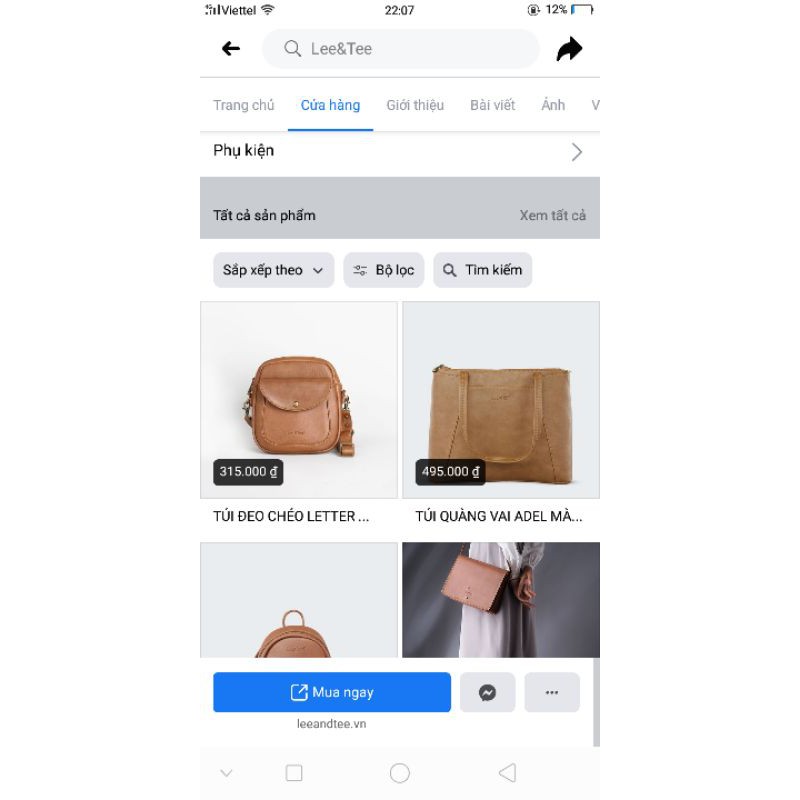Click Xem tất cả link
Image resolution: width=800 pixels, height=800 pixels.
pyautogui.click(x=553, y=215)
